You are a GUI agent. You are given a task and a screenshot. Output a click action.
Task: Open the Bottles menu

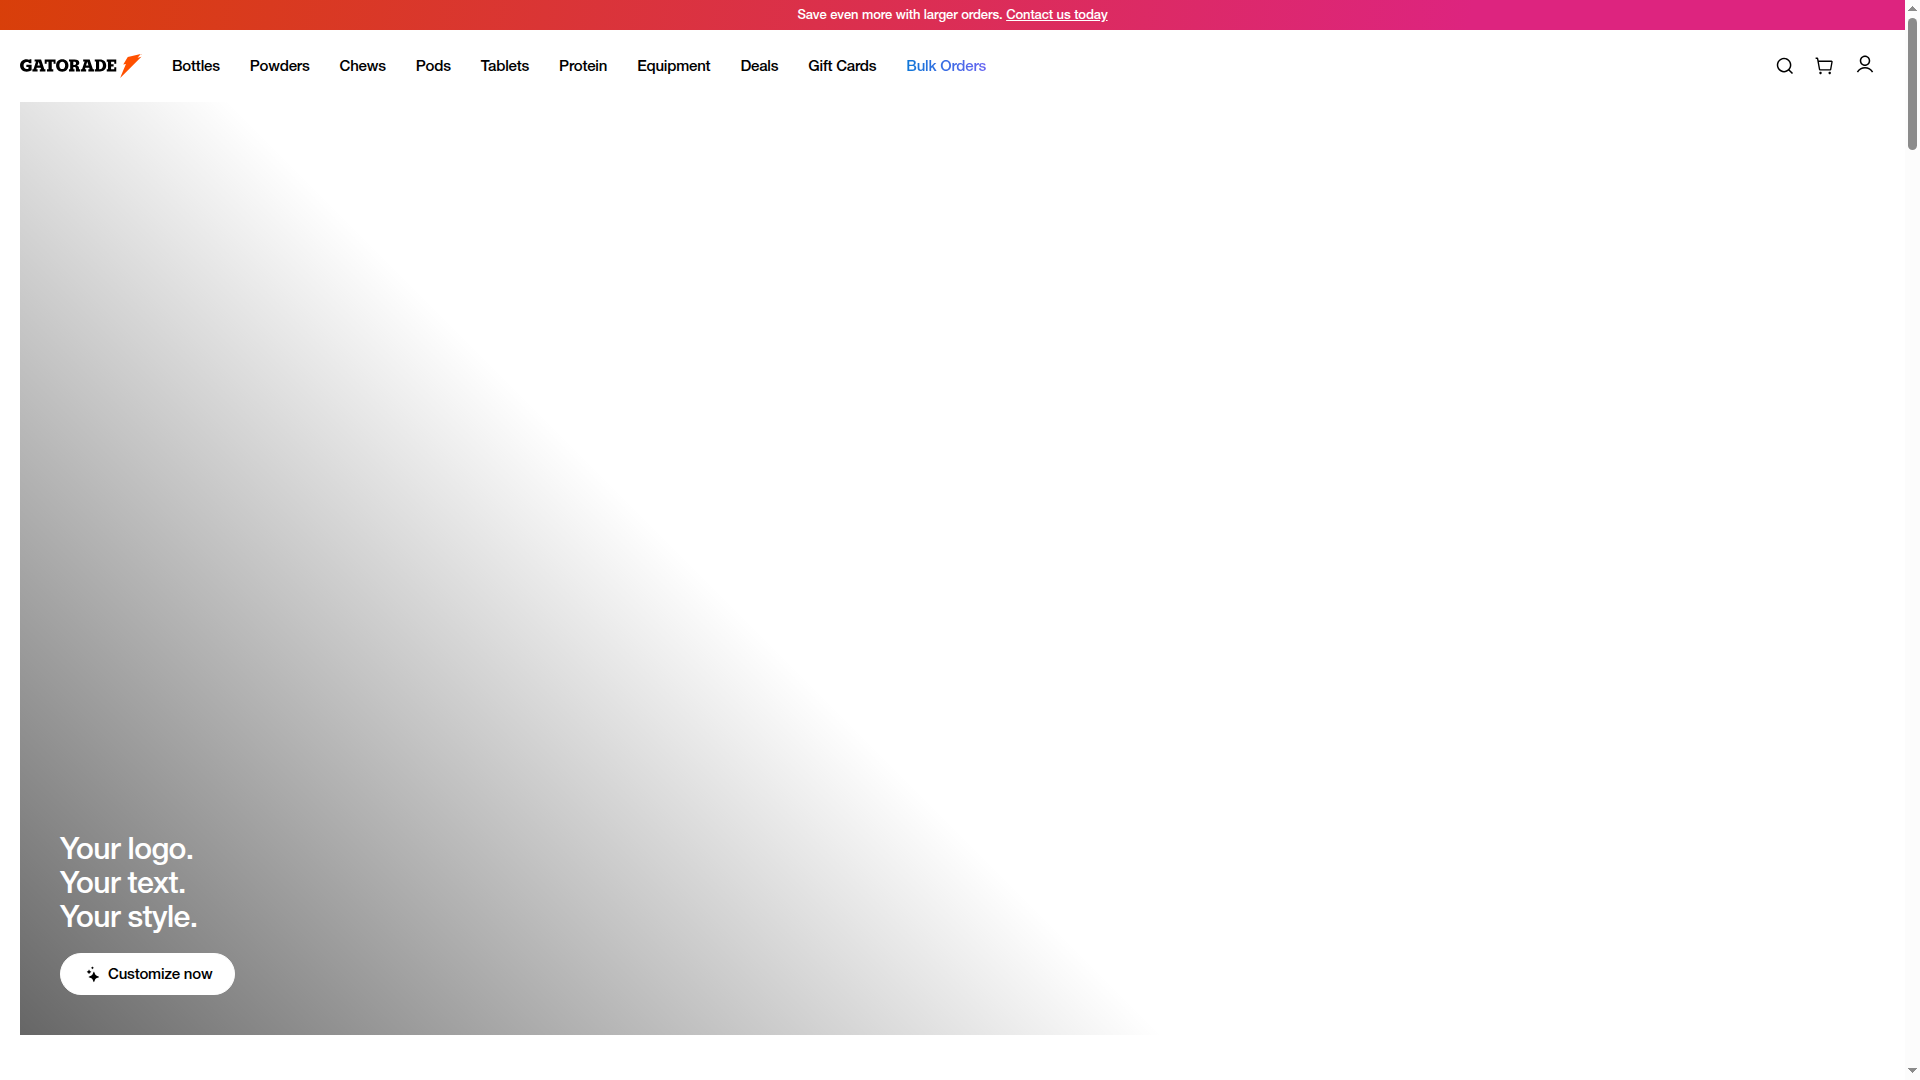click(x=196, y=66)
